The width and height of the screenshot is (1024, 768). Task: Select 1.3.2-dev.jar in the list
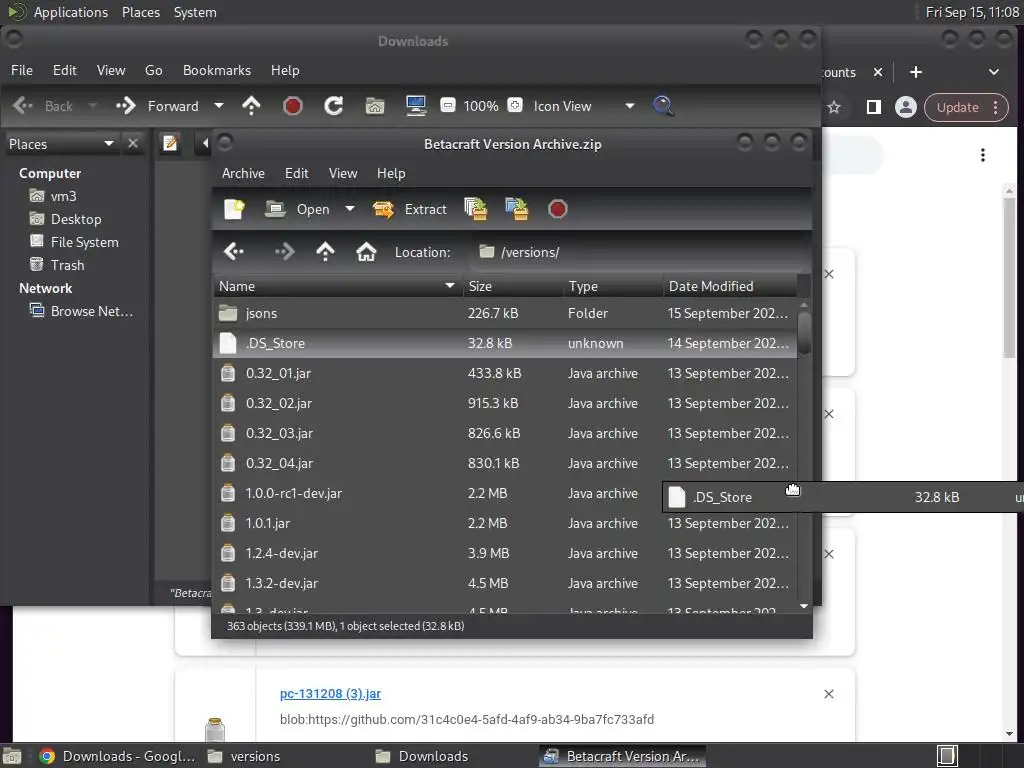pyautogui.click(x=505, y=584)
